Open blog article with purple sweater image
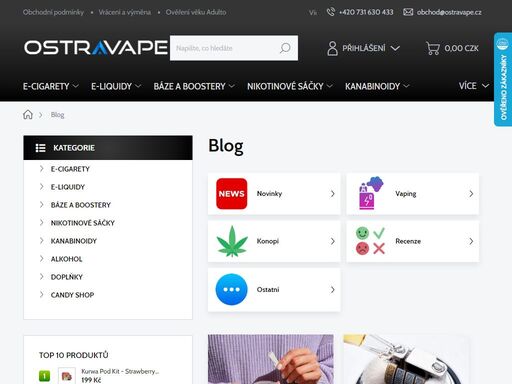The height and width of the screenshot is (384, 512). click(x=271, y=359)
